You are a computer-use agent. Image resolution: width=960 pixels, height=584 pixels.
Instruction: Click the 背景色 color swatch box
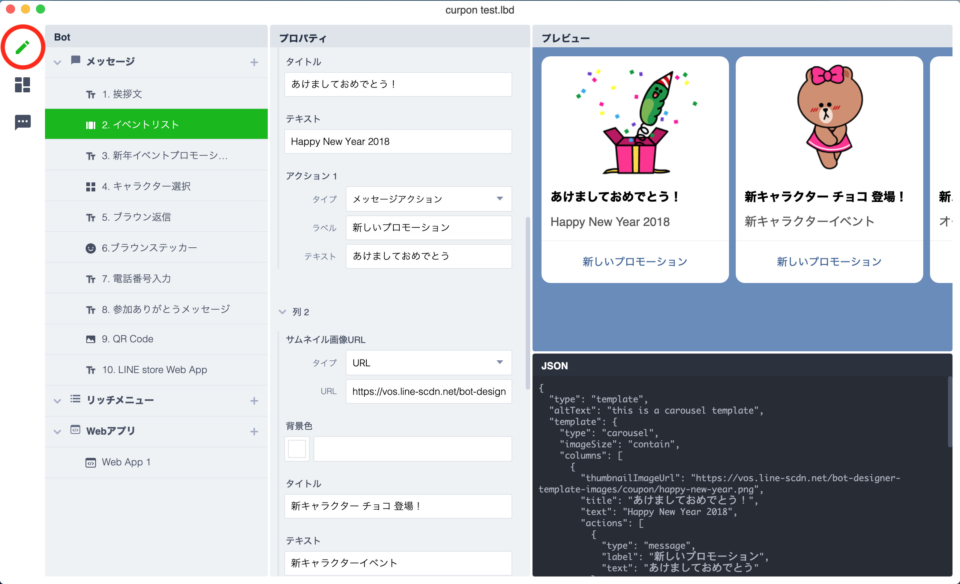[x=297, y=449]
